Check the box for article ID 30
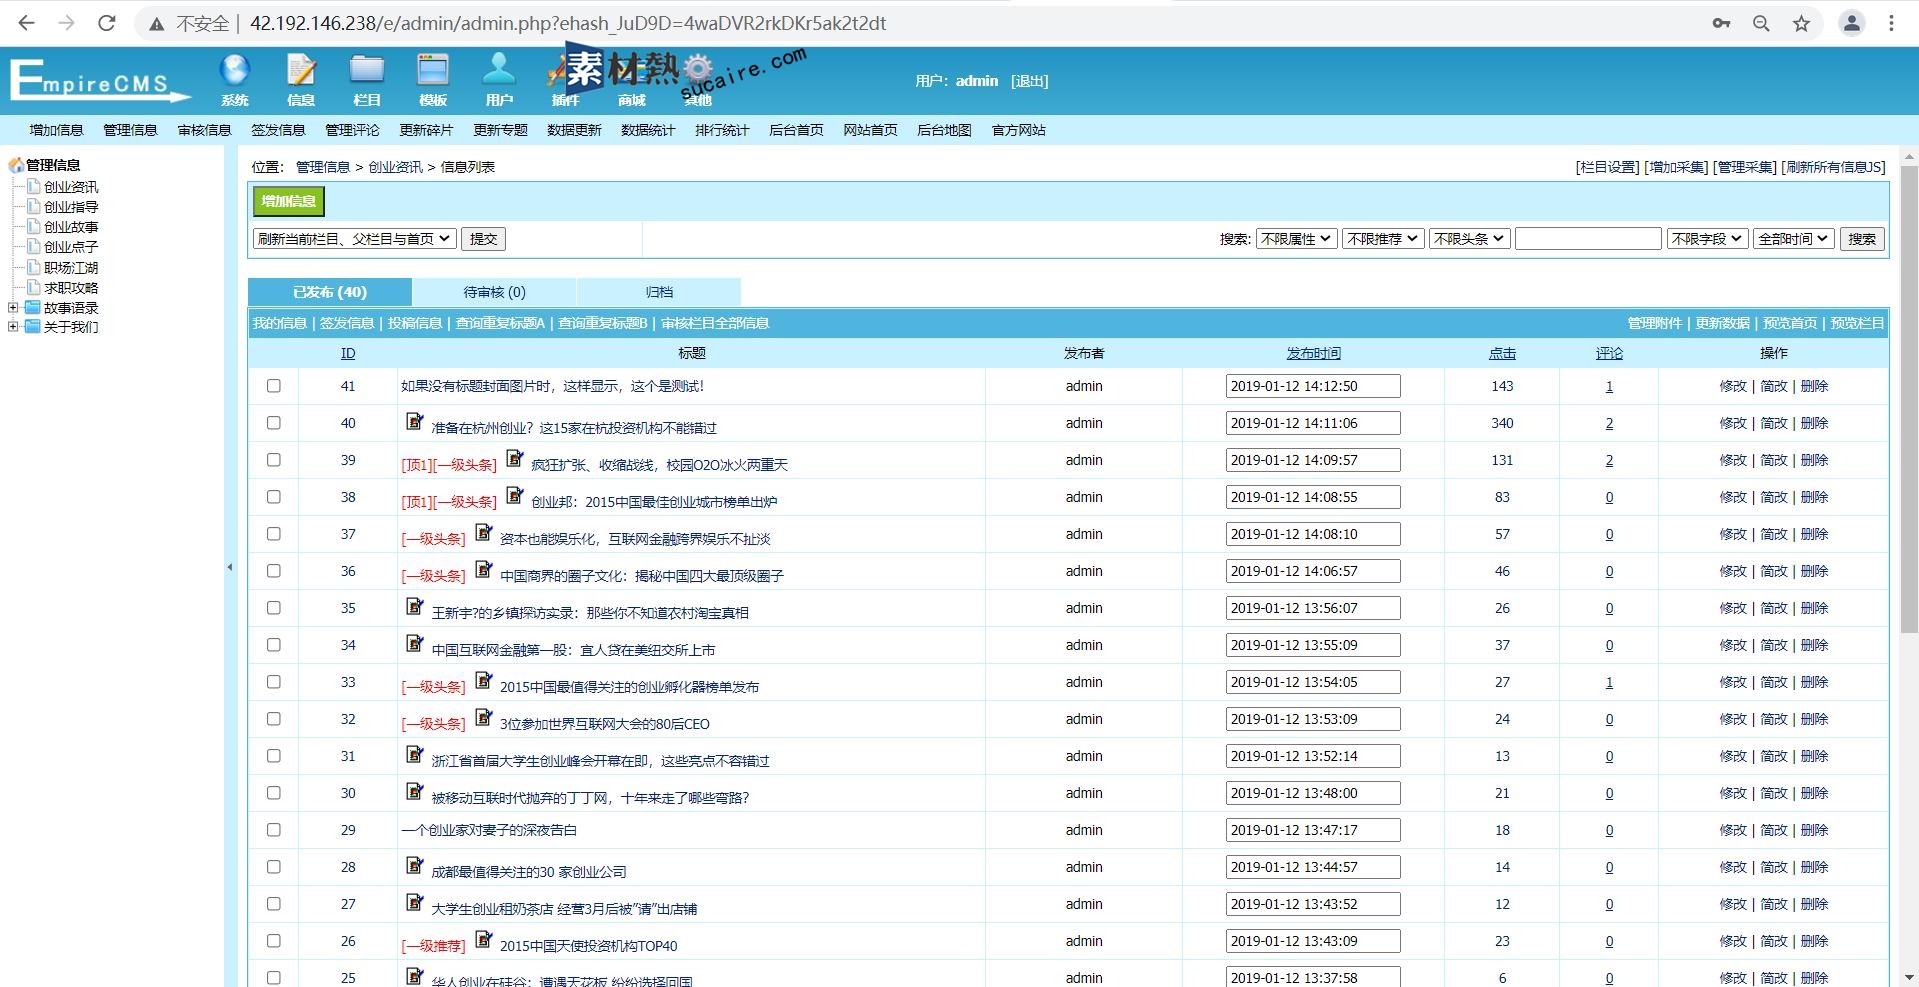 (x=274, y=793)
